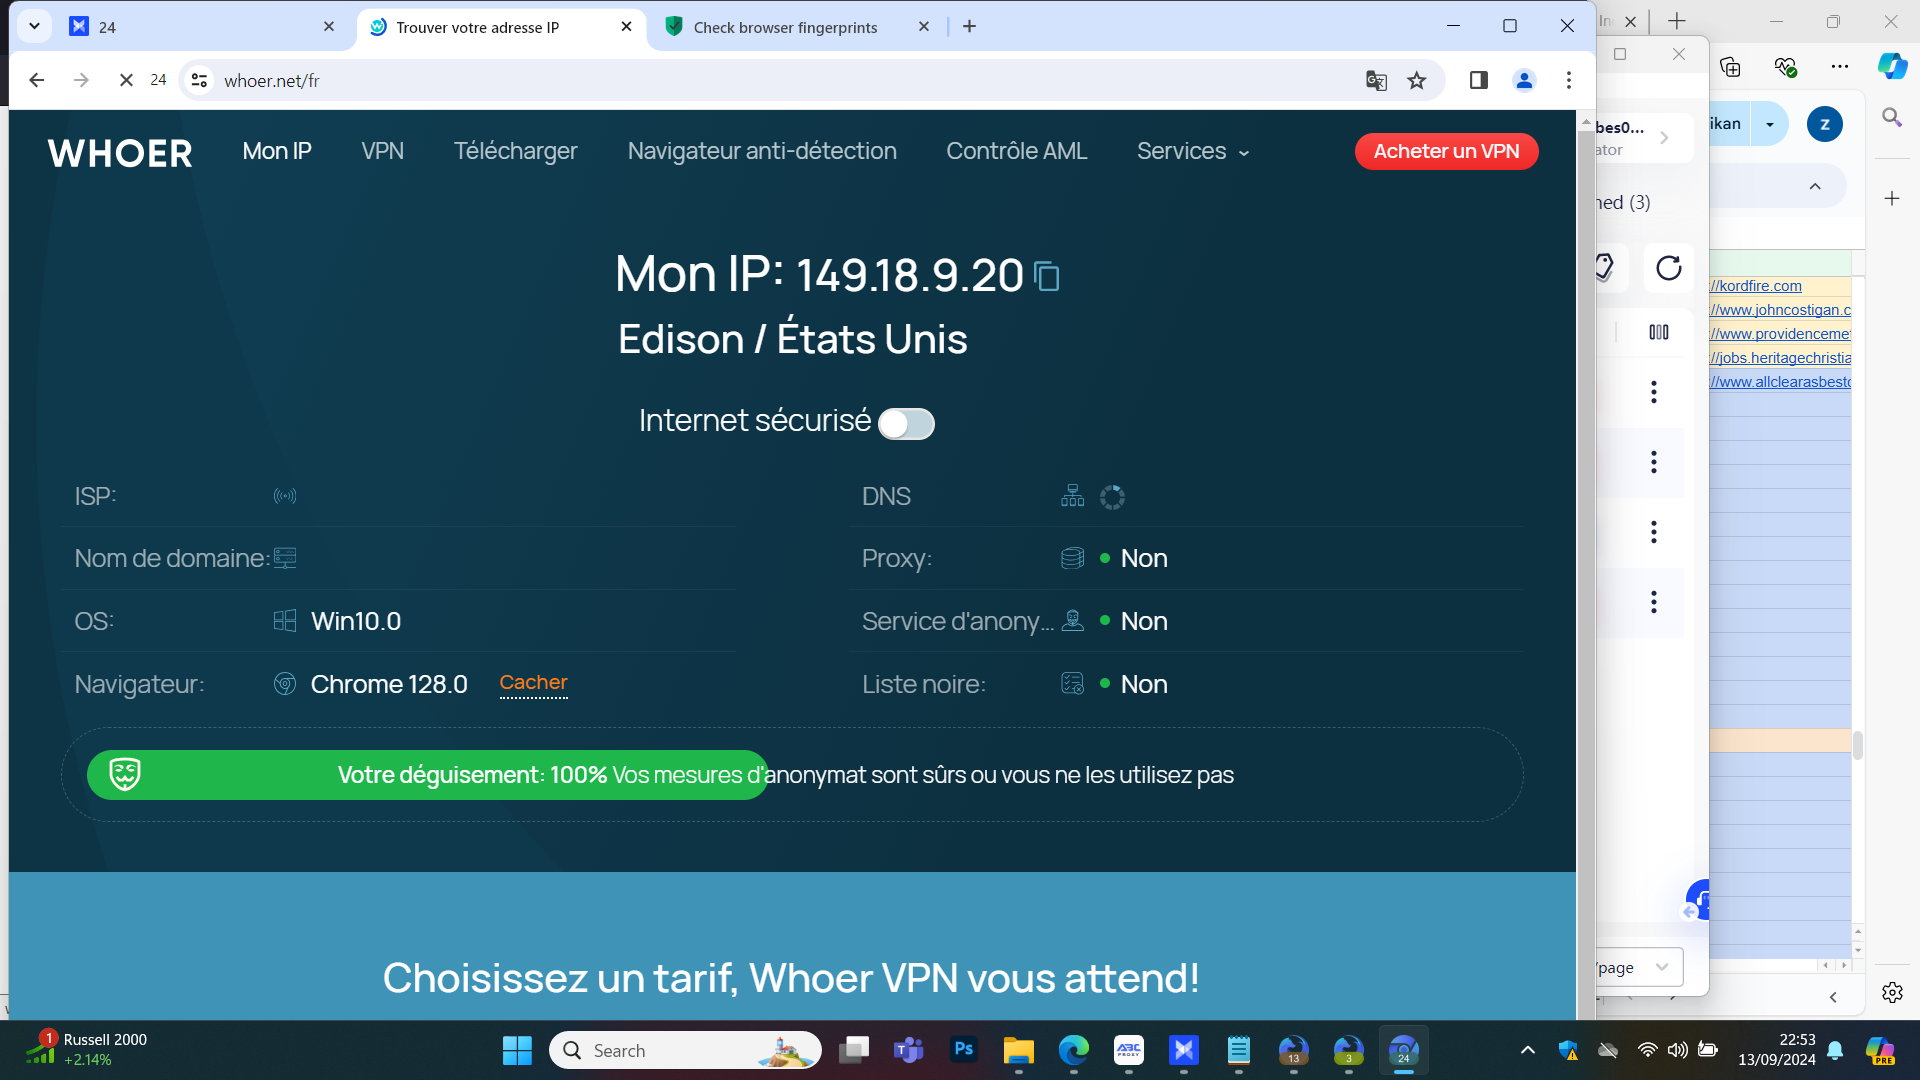Go back in Chrome
The image size is (1920, 1080).
[37, 80]
